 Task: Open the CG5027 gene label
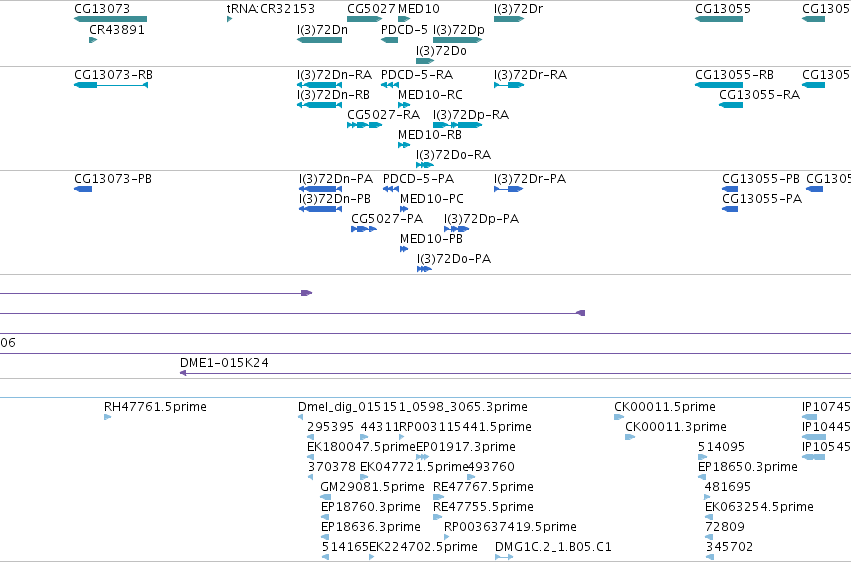point(371,9)
